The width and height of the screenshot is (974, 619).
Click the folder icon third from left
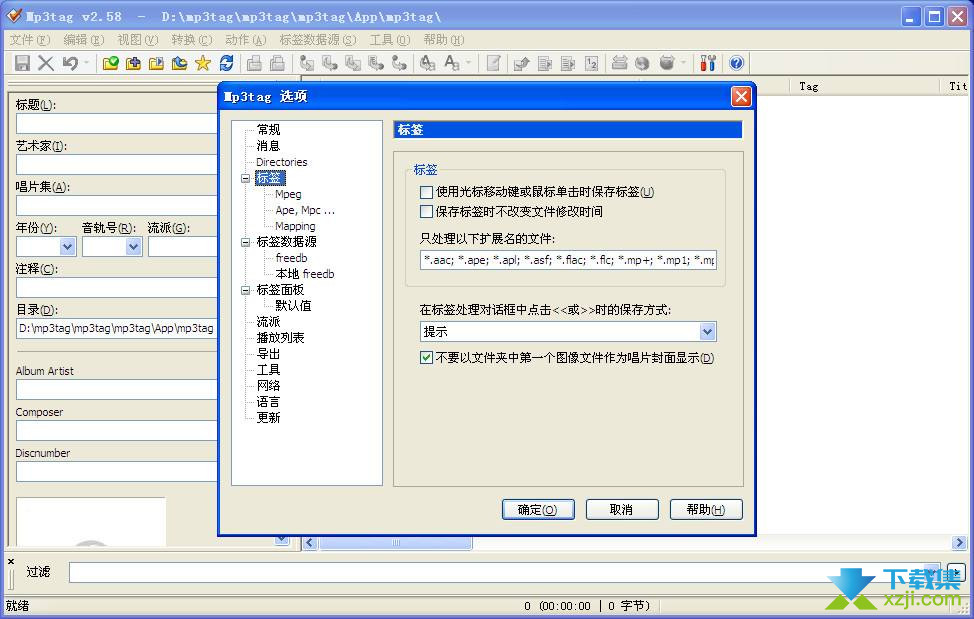(x=156, y=63)
